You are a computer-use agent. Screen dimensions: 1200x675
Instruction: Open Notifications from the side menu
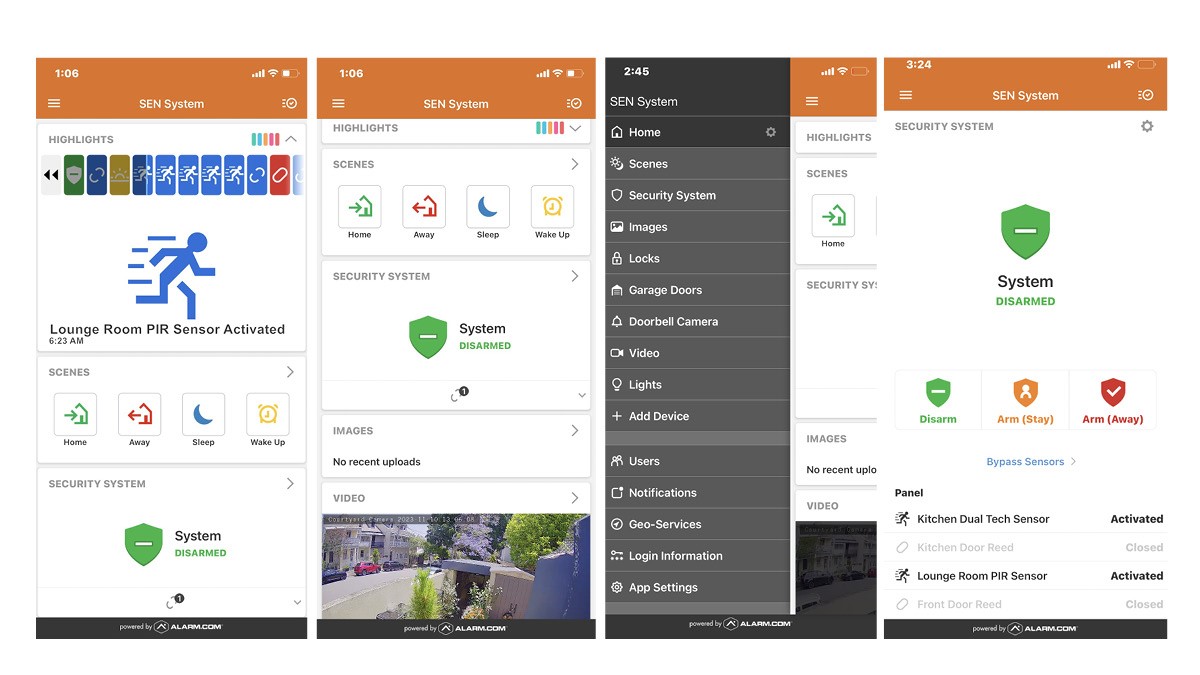point(661,493)
